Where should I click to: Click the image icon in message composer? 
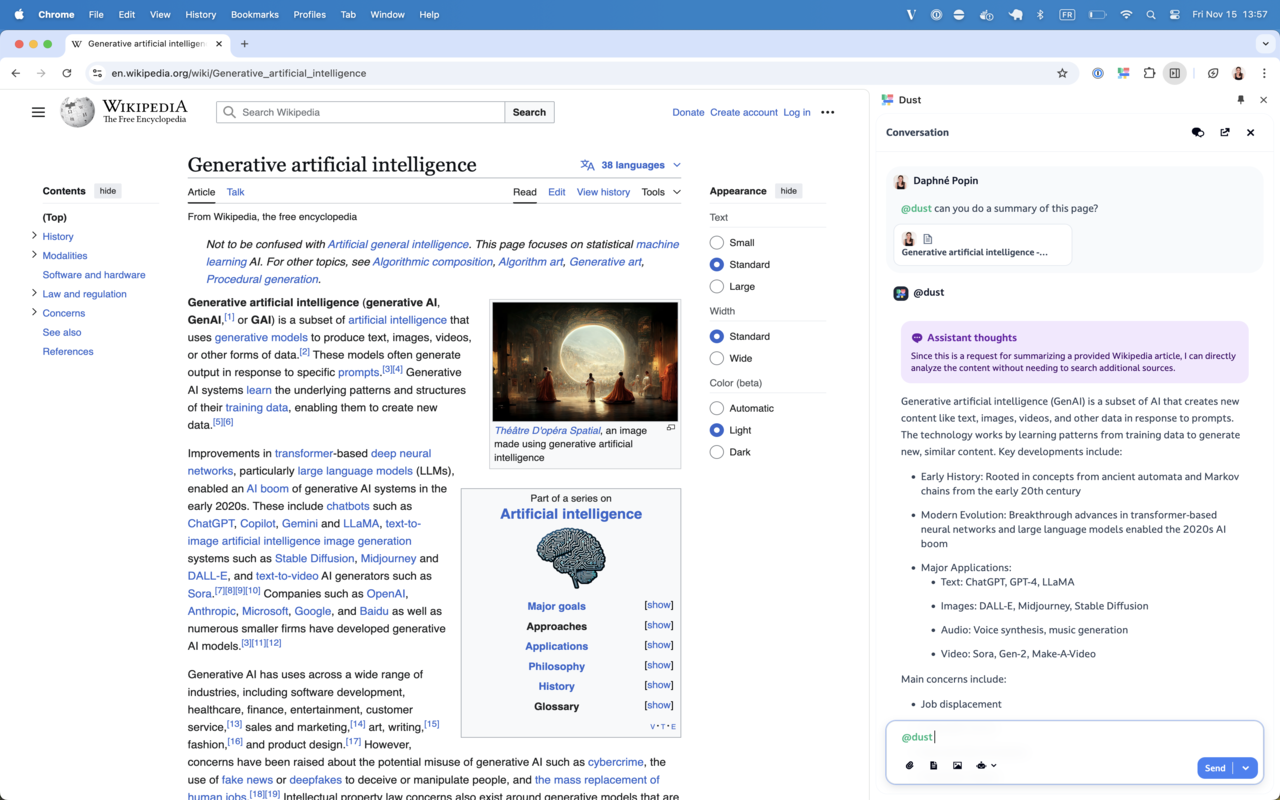point(957,766)
